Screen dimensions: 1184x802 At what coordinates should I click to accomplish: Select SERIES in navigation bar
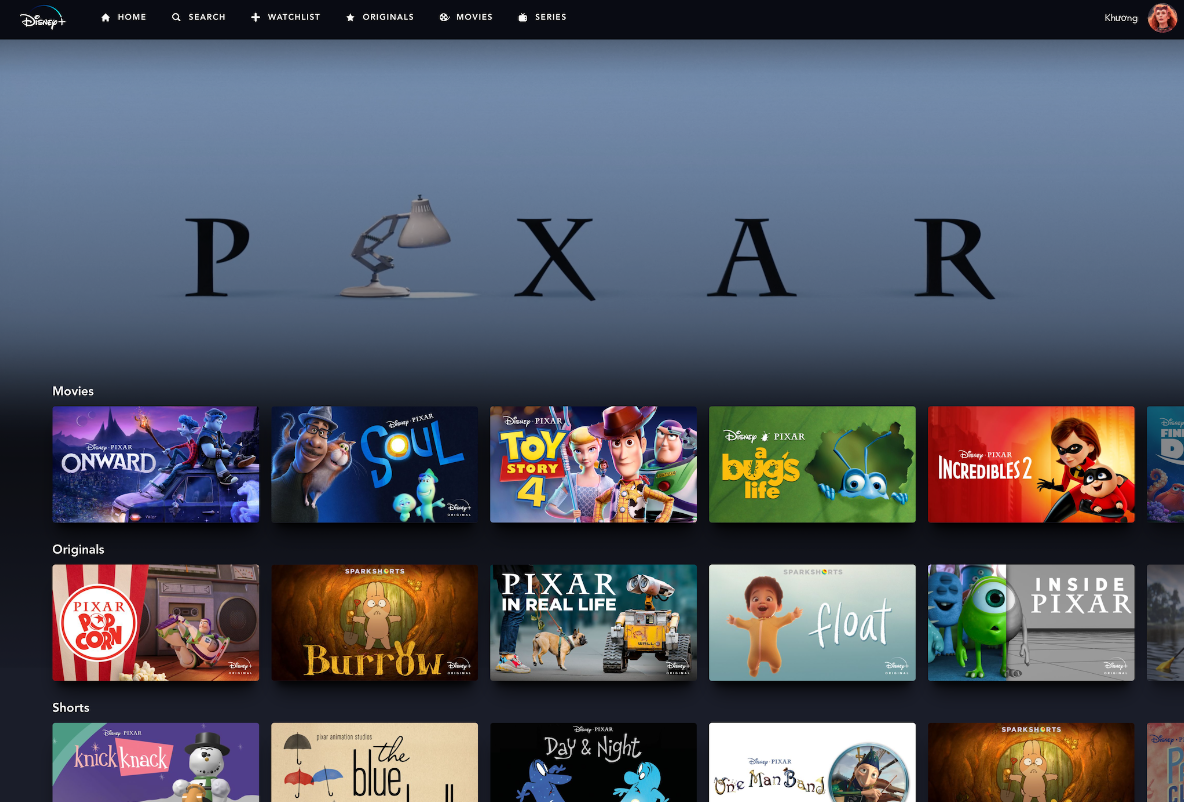[x=550, y=17]
